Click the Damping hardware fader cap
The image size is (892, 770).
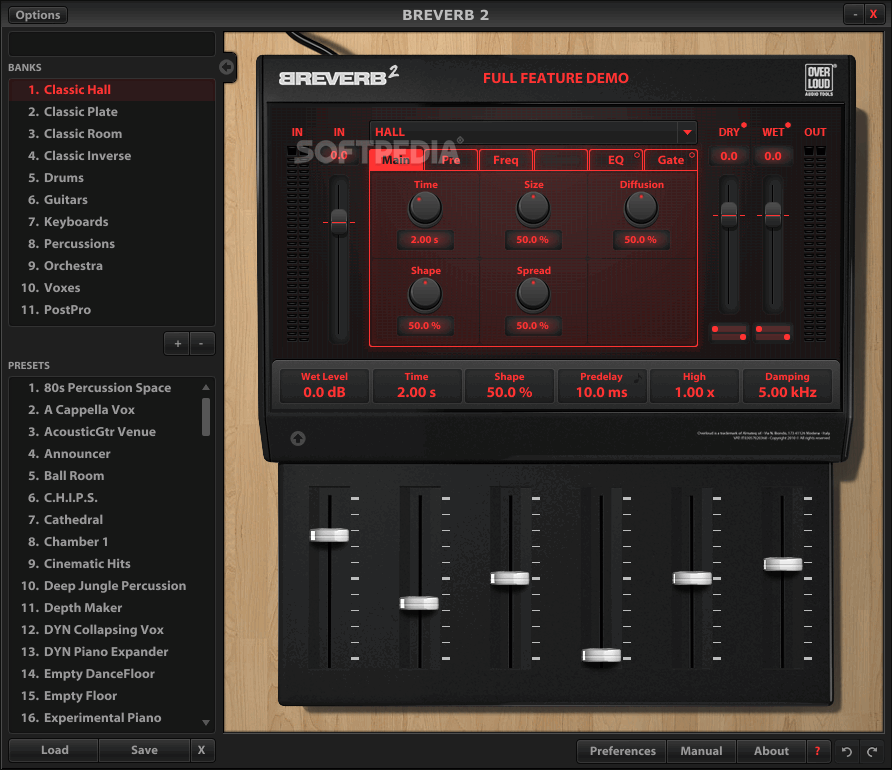783,564
